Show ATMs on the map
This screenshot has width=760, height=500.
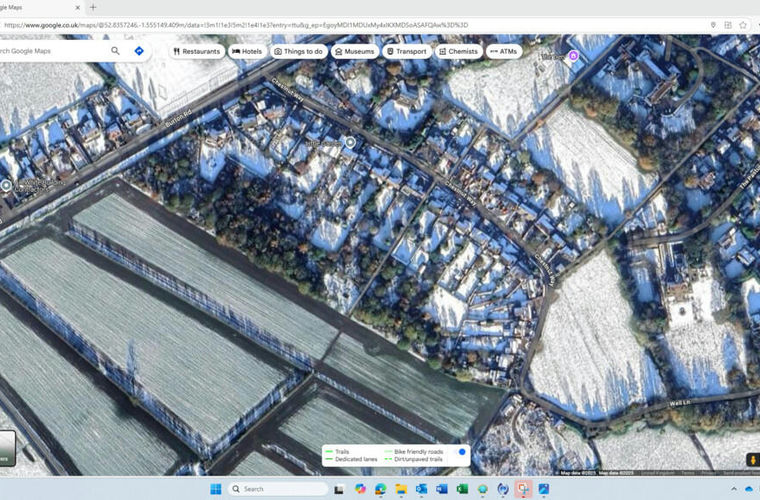[504, 51]
